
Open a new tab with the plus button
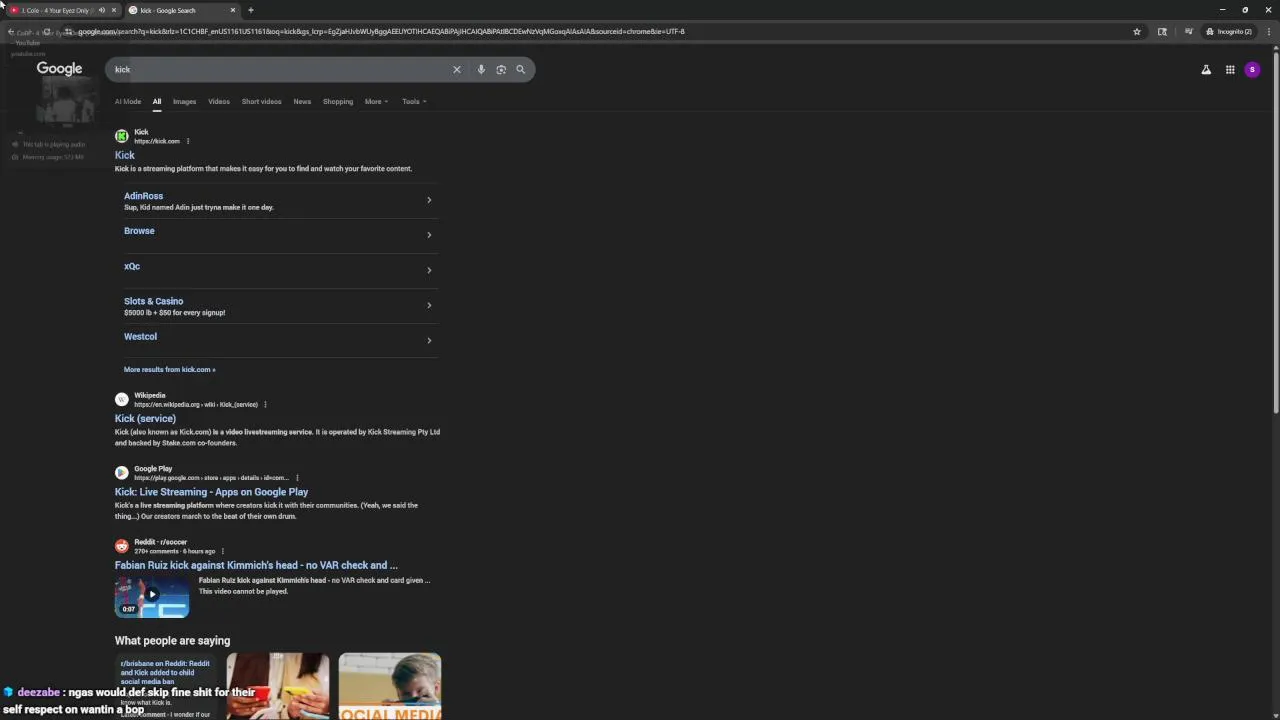click(x=251, y=10)
